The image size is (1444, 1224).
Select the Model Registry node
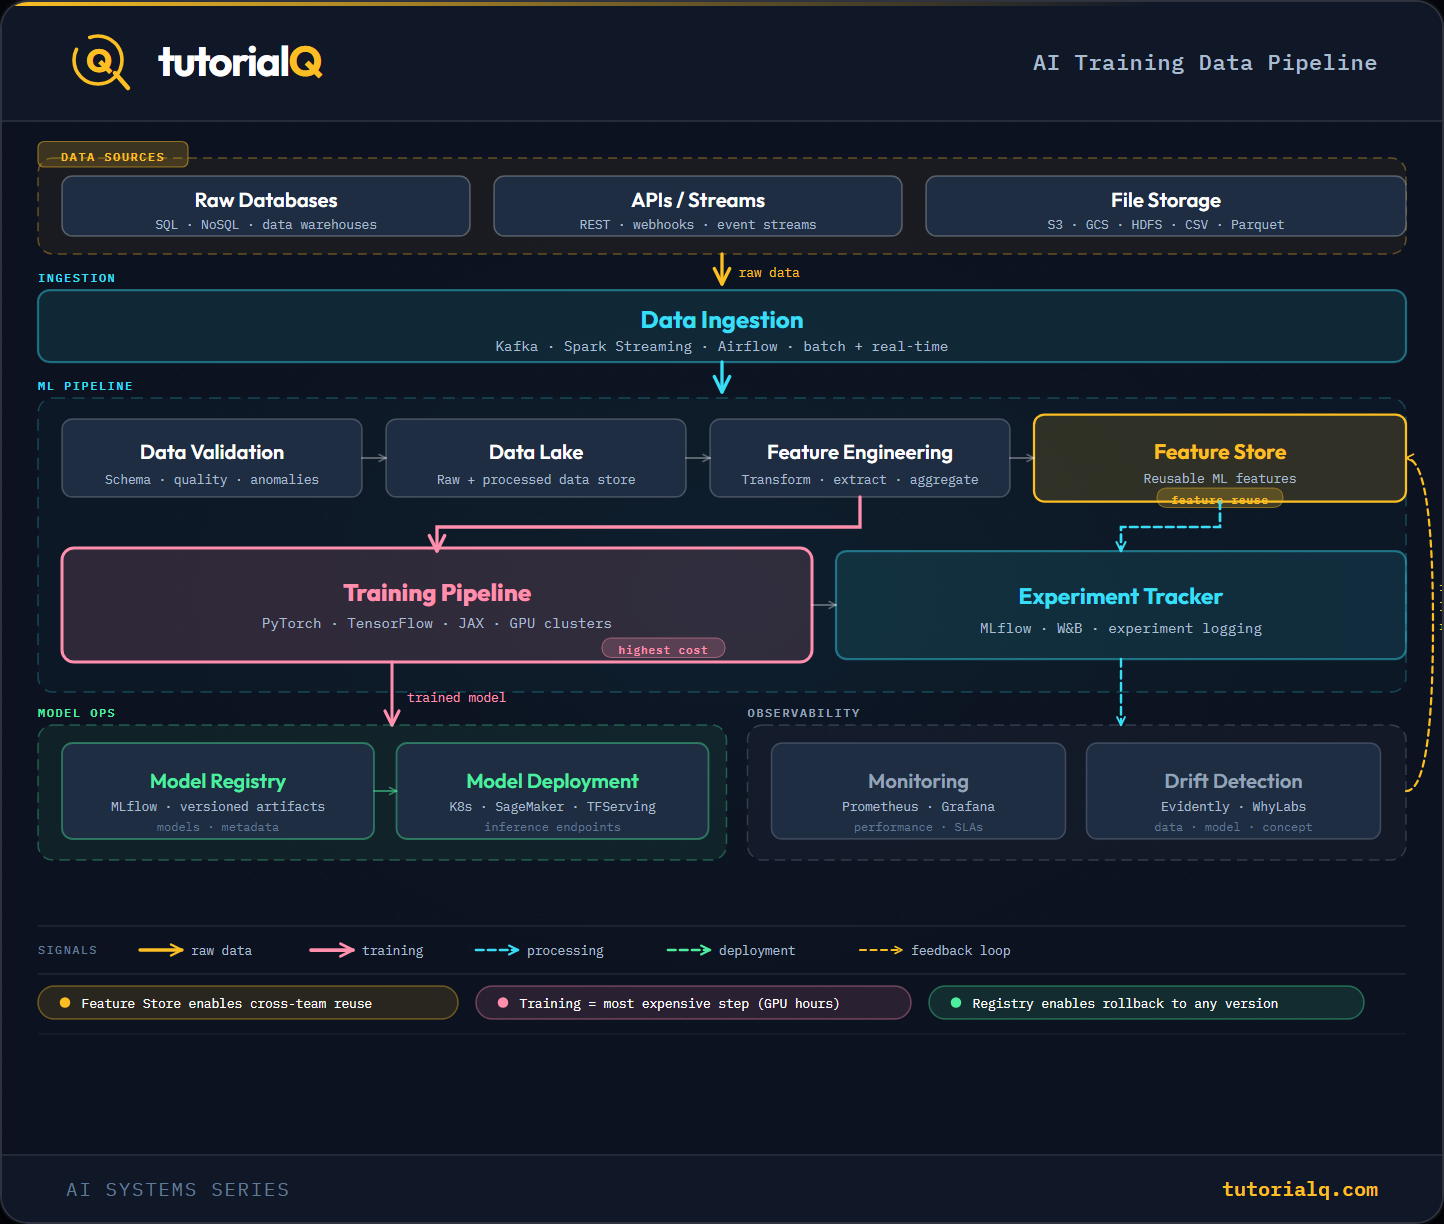point(218,791)
